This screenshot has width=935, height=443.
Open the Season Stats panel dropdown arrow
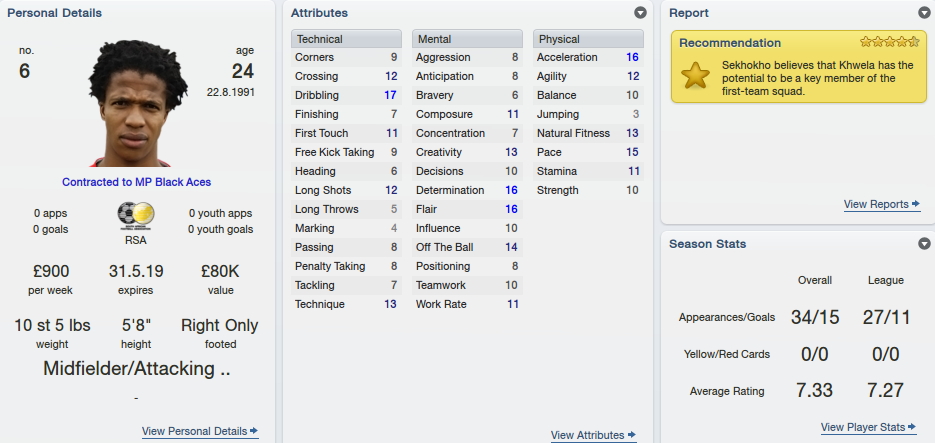pos(924,243)
